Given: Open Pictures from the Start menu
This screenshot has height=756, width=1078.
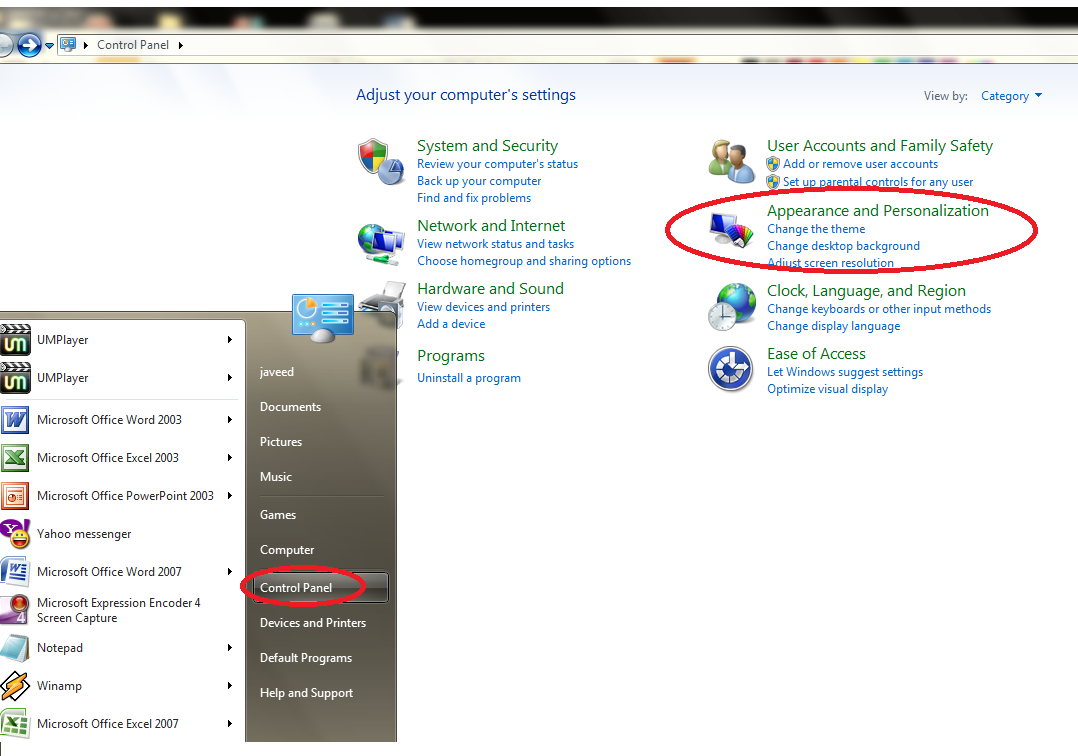Looking at the screenshot, I should point(280,442).
